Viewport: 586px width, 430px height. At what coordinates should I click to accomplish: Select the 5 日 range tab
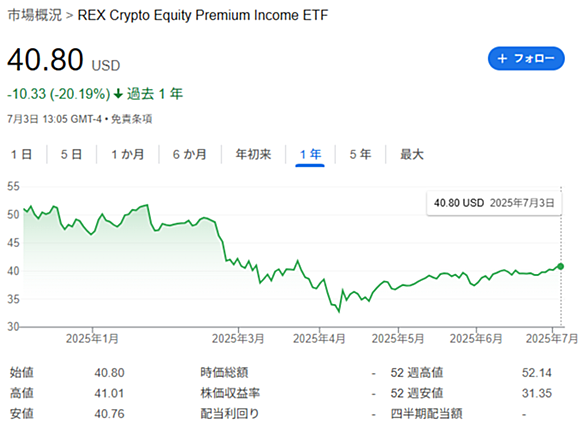tap(71, 154)
